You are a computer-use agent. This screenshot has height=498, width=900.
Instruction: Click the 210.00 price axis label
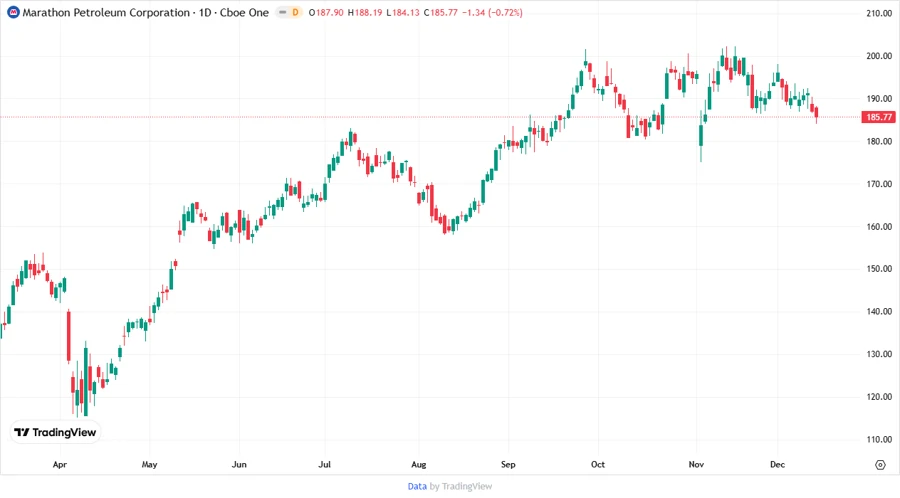tap(879, 13)
